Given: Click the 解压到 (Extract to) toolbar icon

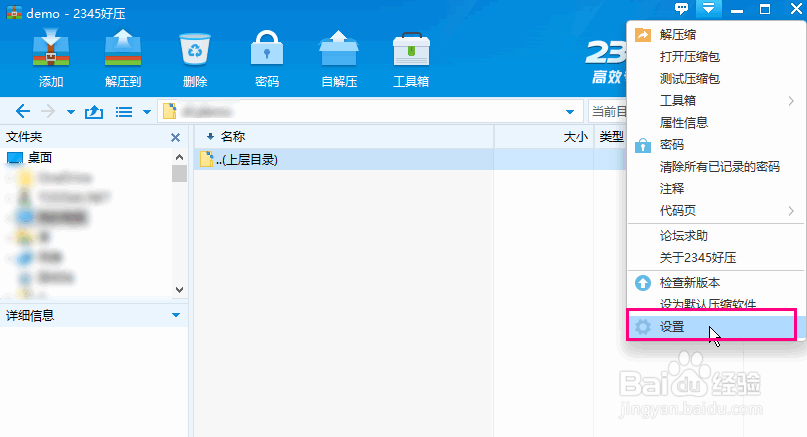Looking at the screenshot, I should (122, 48).
